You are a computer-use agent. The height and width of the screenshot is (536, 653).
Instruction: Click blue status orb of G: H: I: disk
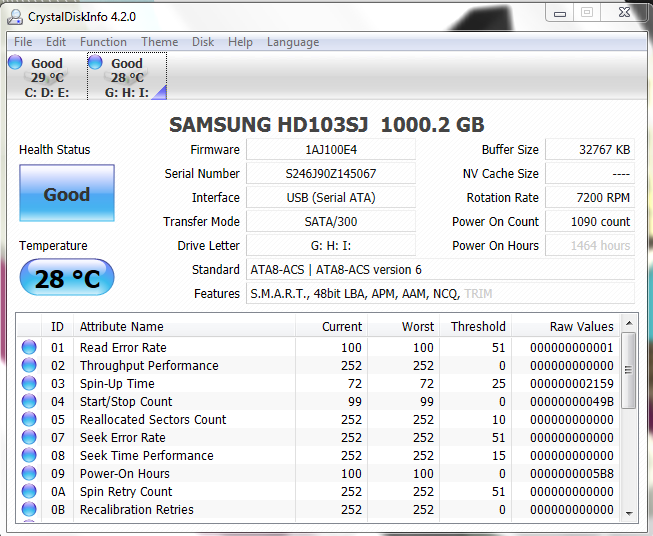point(95,62)
